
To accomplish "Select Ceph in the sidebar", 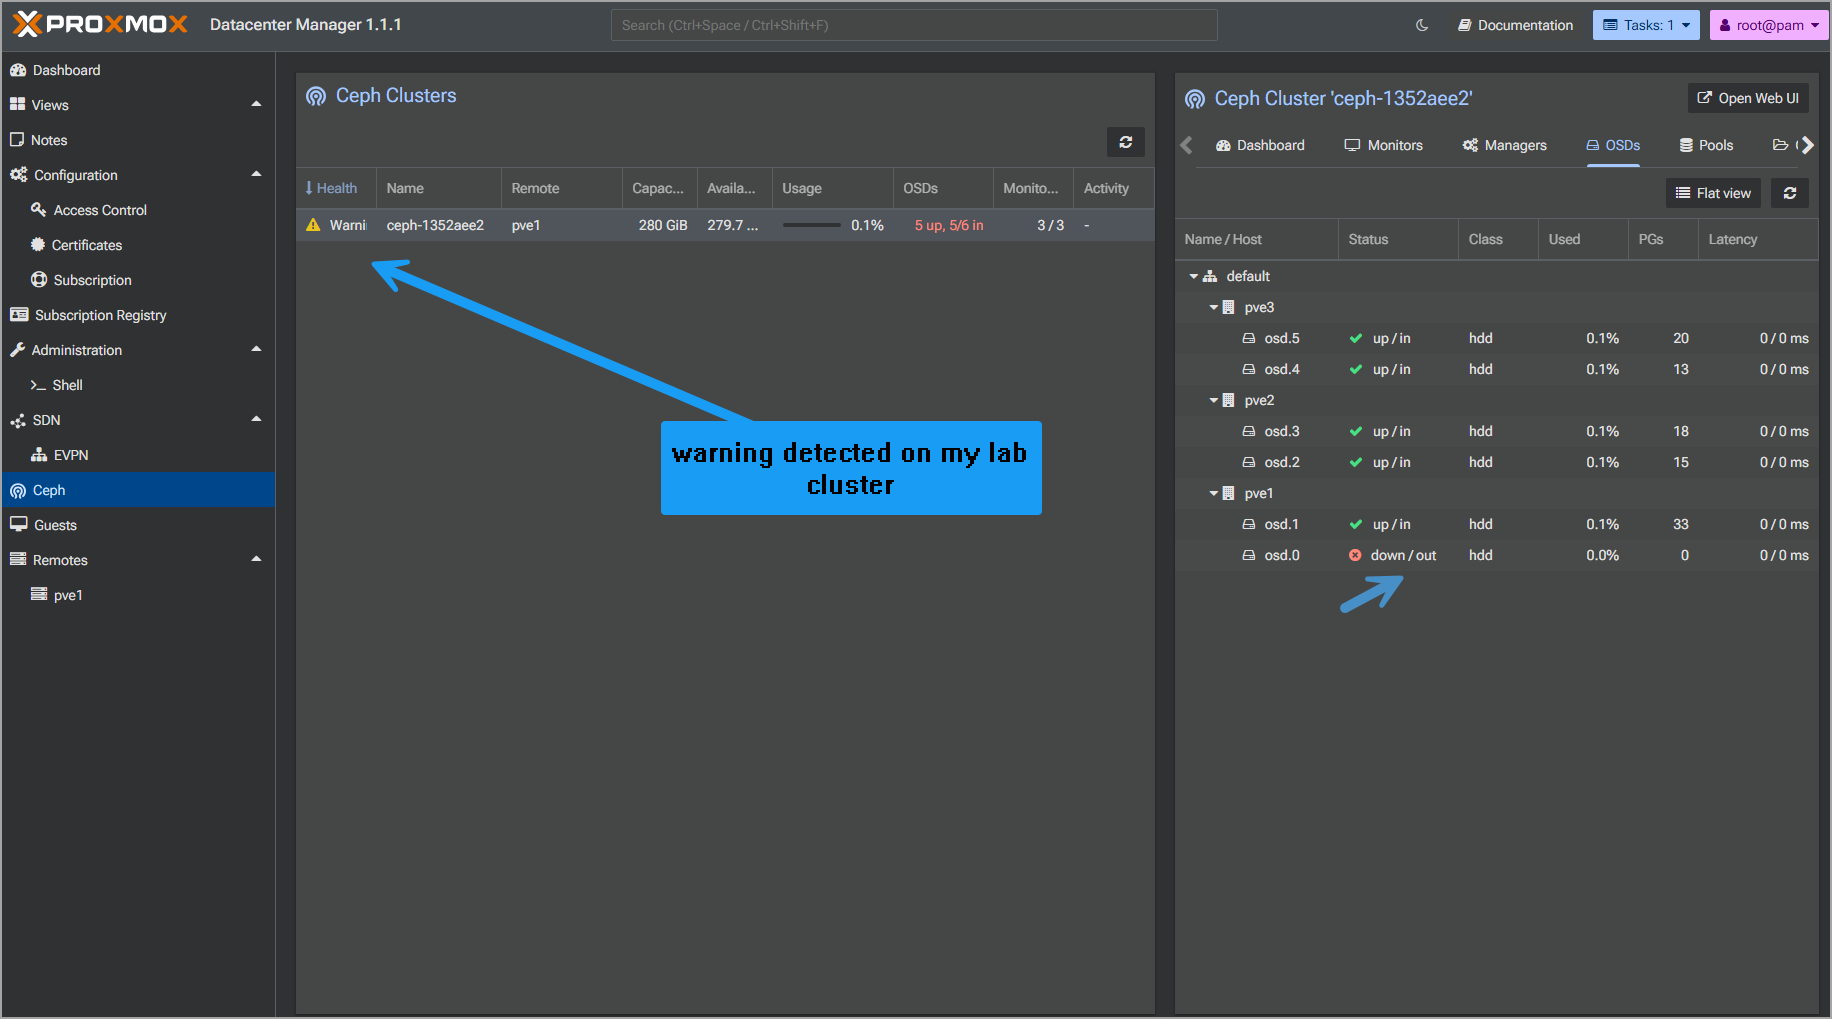I will (138, 490).
